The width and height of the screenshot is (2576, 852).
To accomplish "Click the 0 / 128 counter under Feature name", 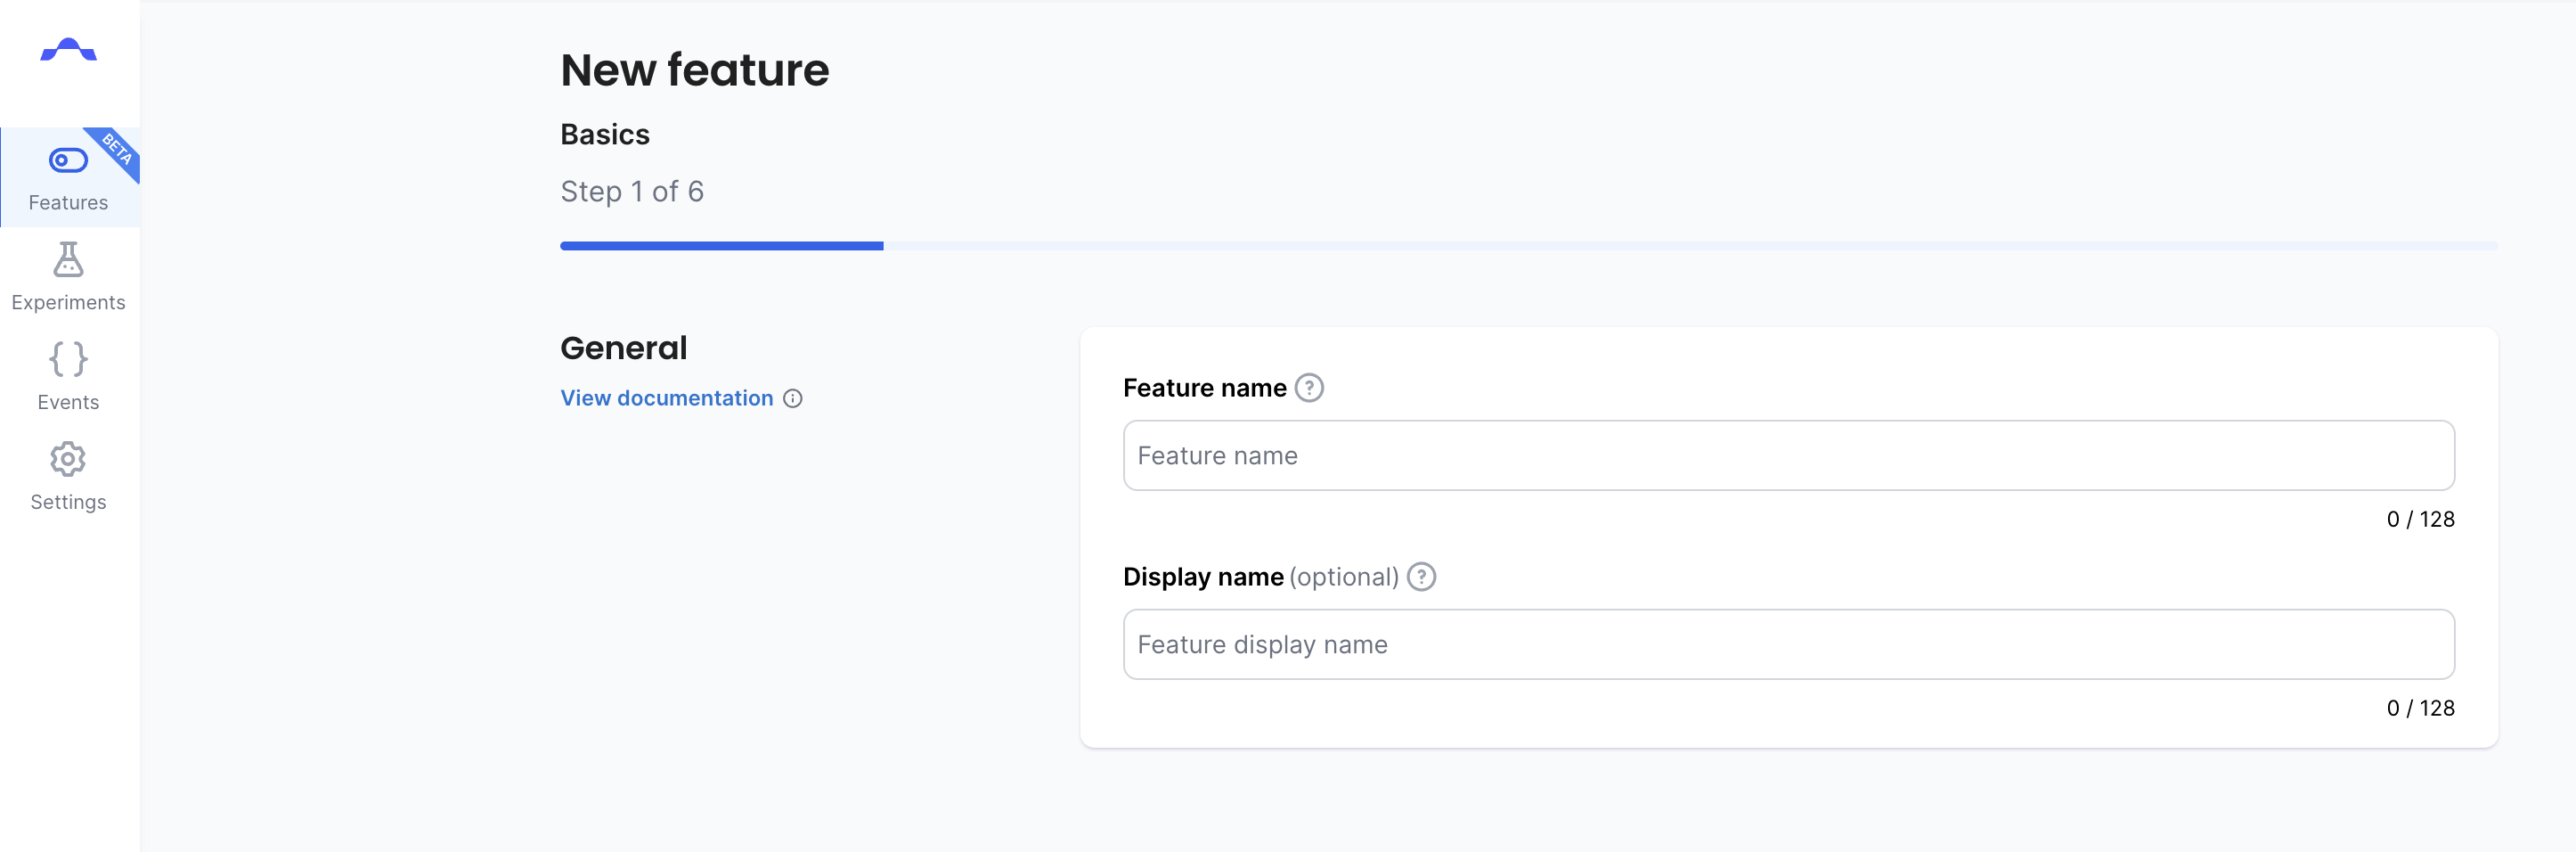I will 2420,519.
